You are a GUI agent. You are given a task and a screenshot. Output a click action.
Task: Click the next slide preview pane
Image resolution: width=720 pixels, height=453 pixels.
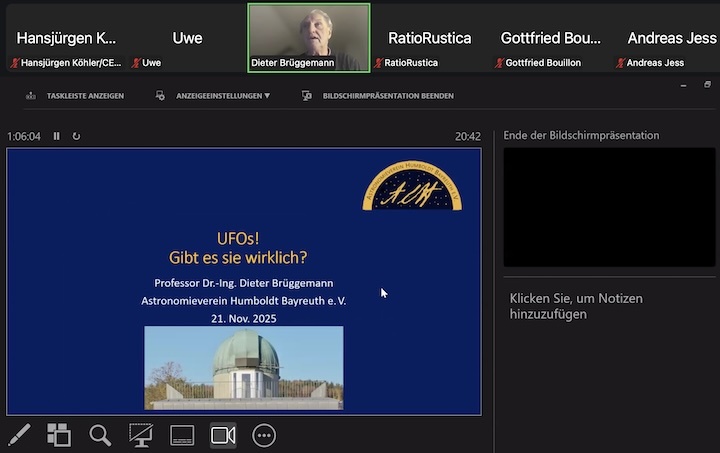(x=609, y=207)
